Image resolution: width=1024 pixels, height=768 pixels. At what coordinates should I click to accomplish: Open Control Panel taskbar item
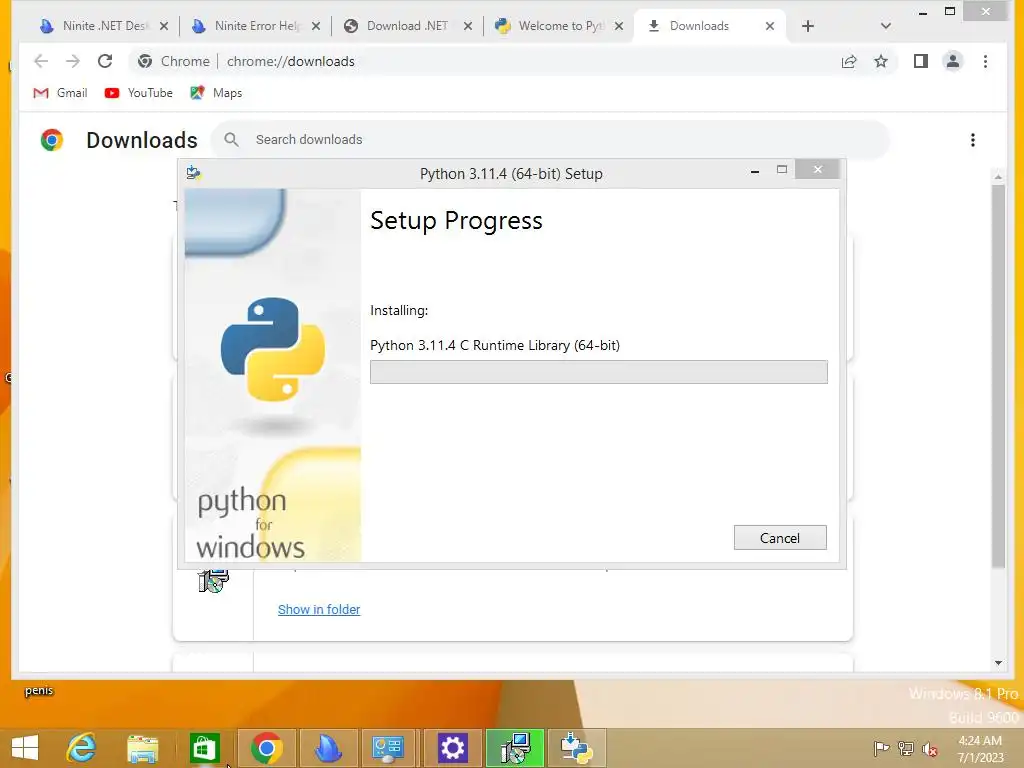pos(389,748)
